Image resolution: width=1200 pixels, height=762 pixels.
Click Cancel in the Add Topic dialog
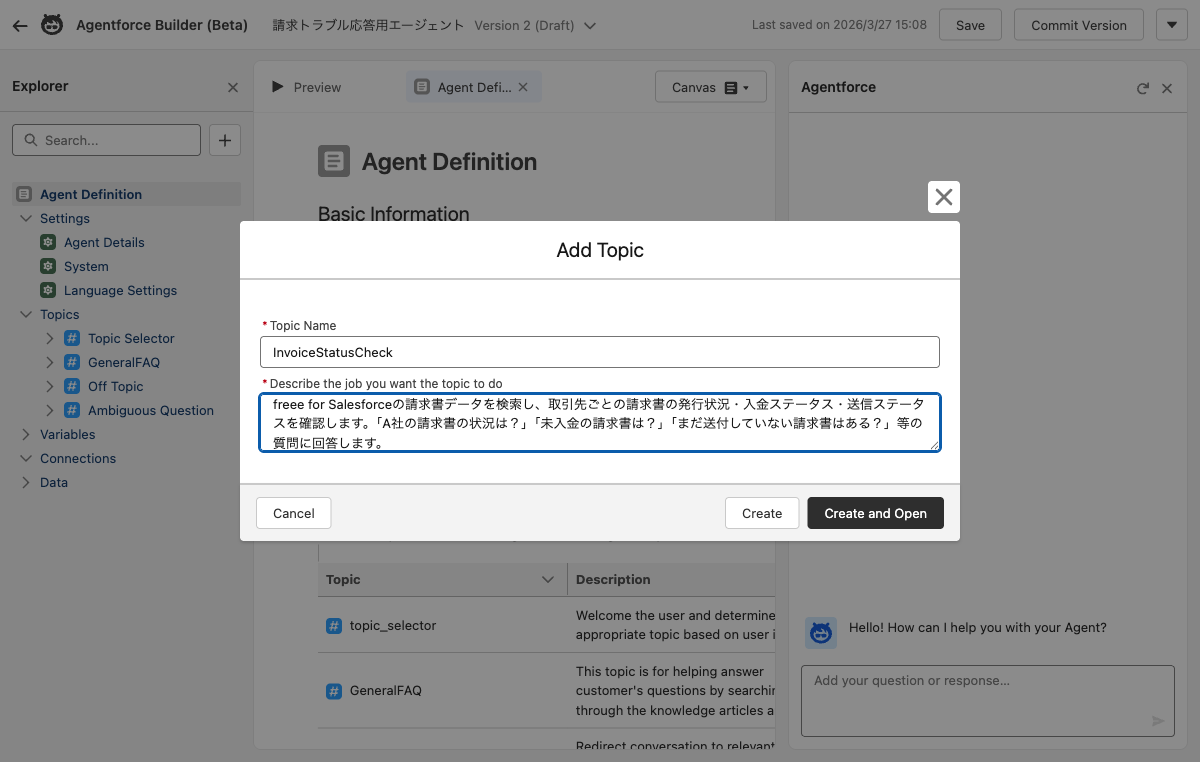point(293,513)
